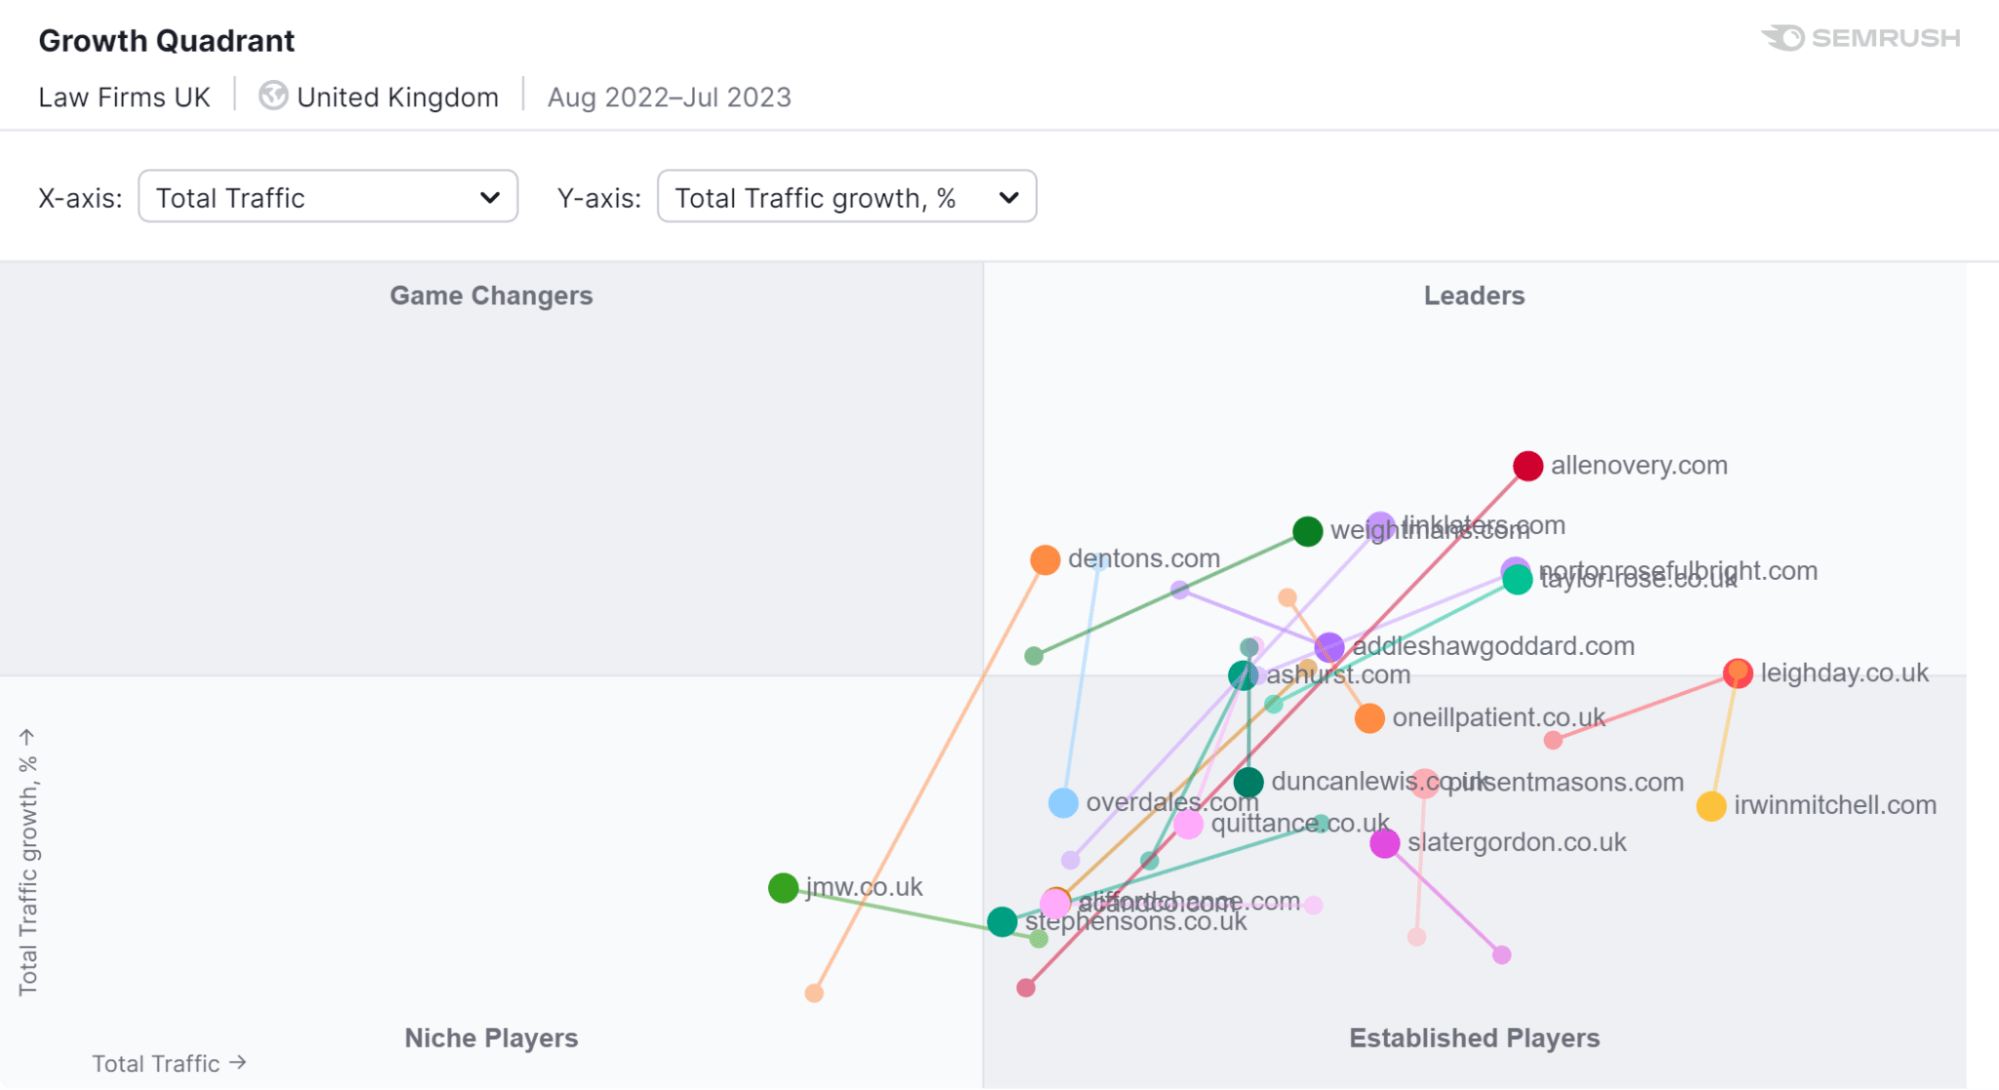Click the slatergordon.co.uk label
1999x1090 pixels.
coord(1517,842)
